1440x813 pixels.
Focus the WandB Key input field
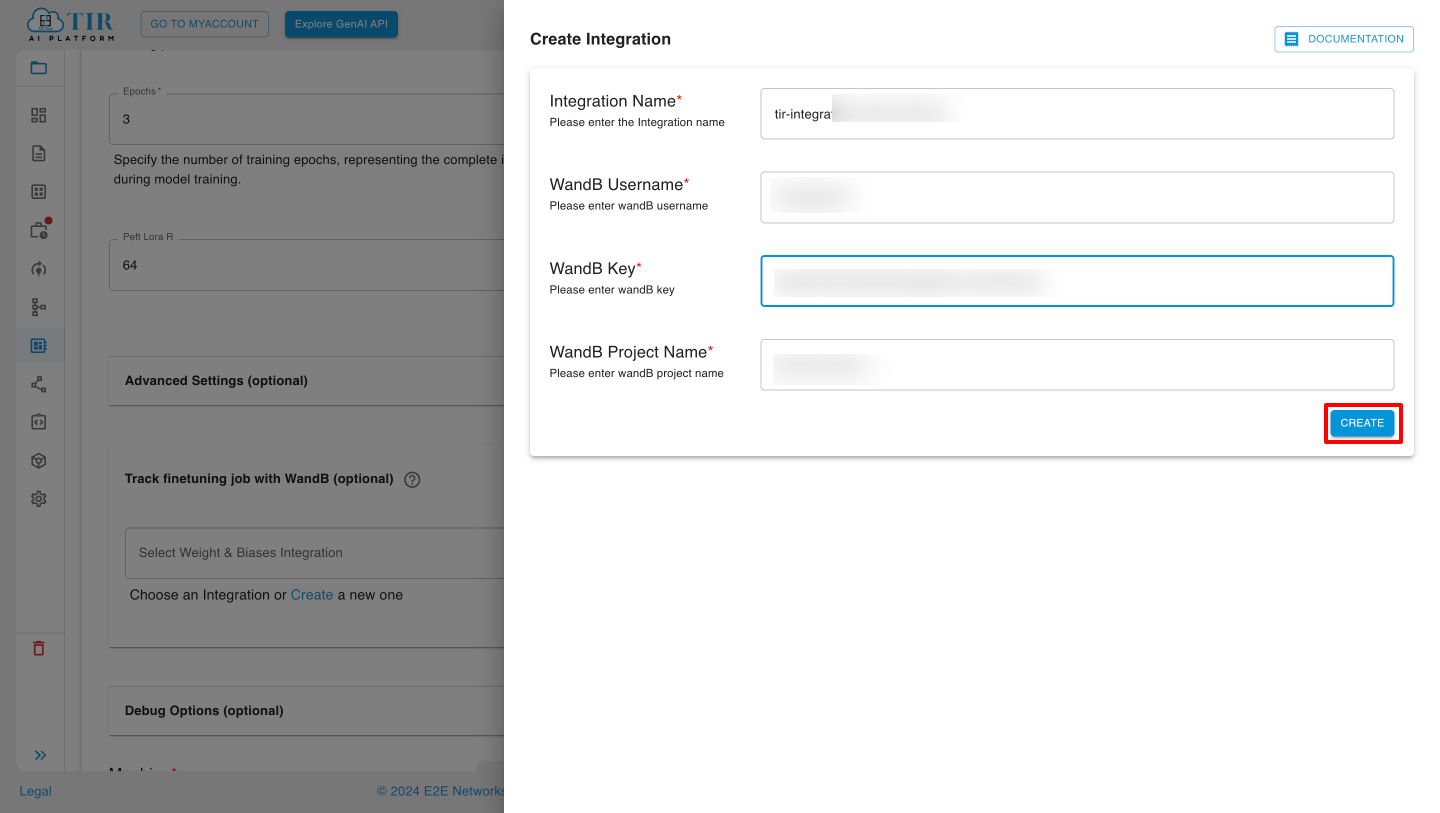[x=1077, y=281]
